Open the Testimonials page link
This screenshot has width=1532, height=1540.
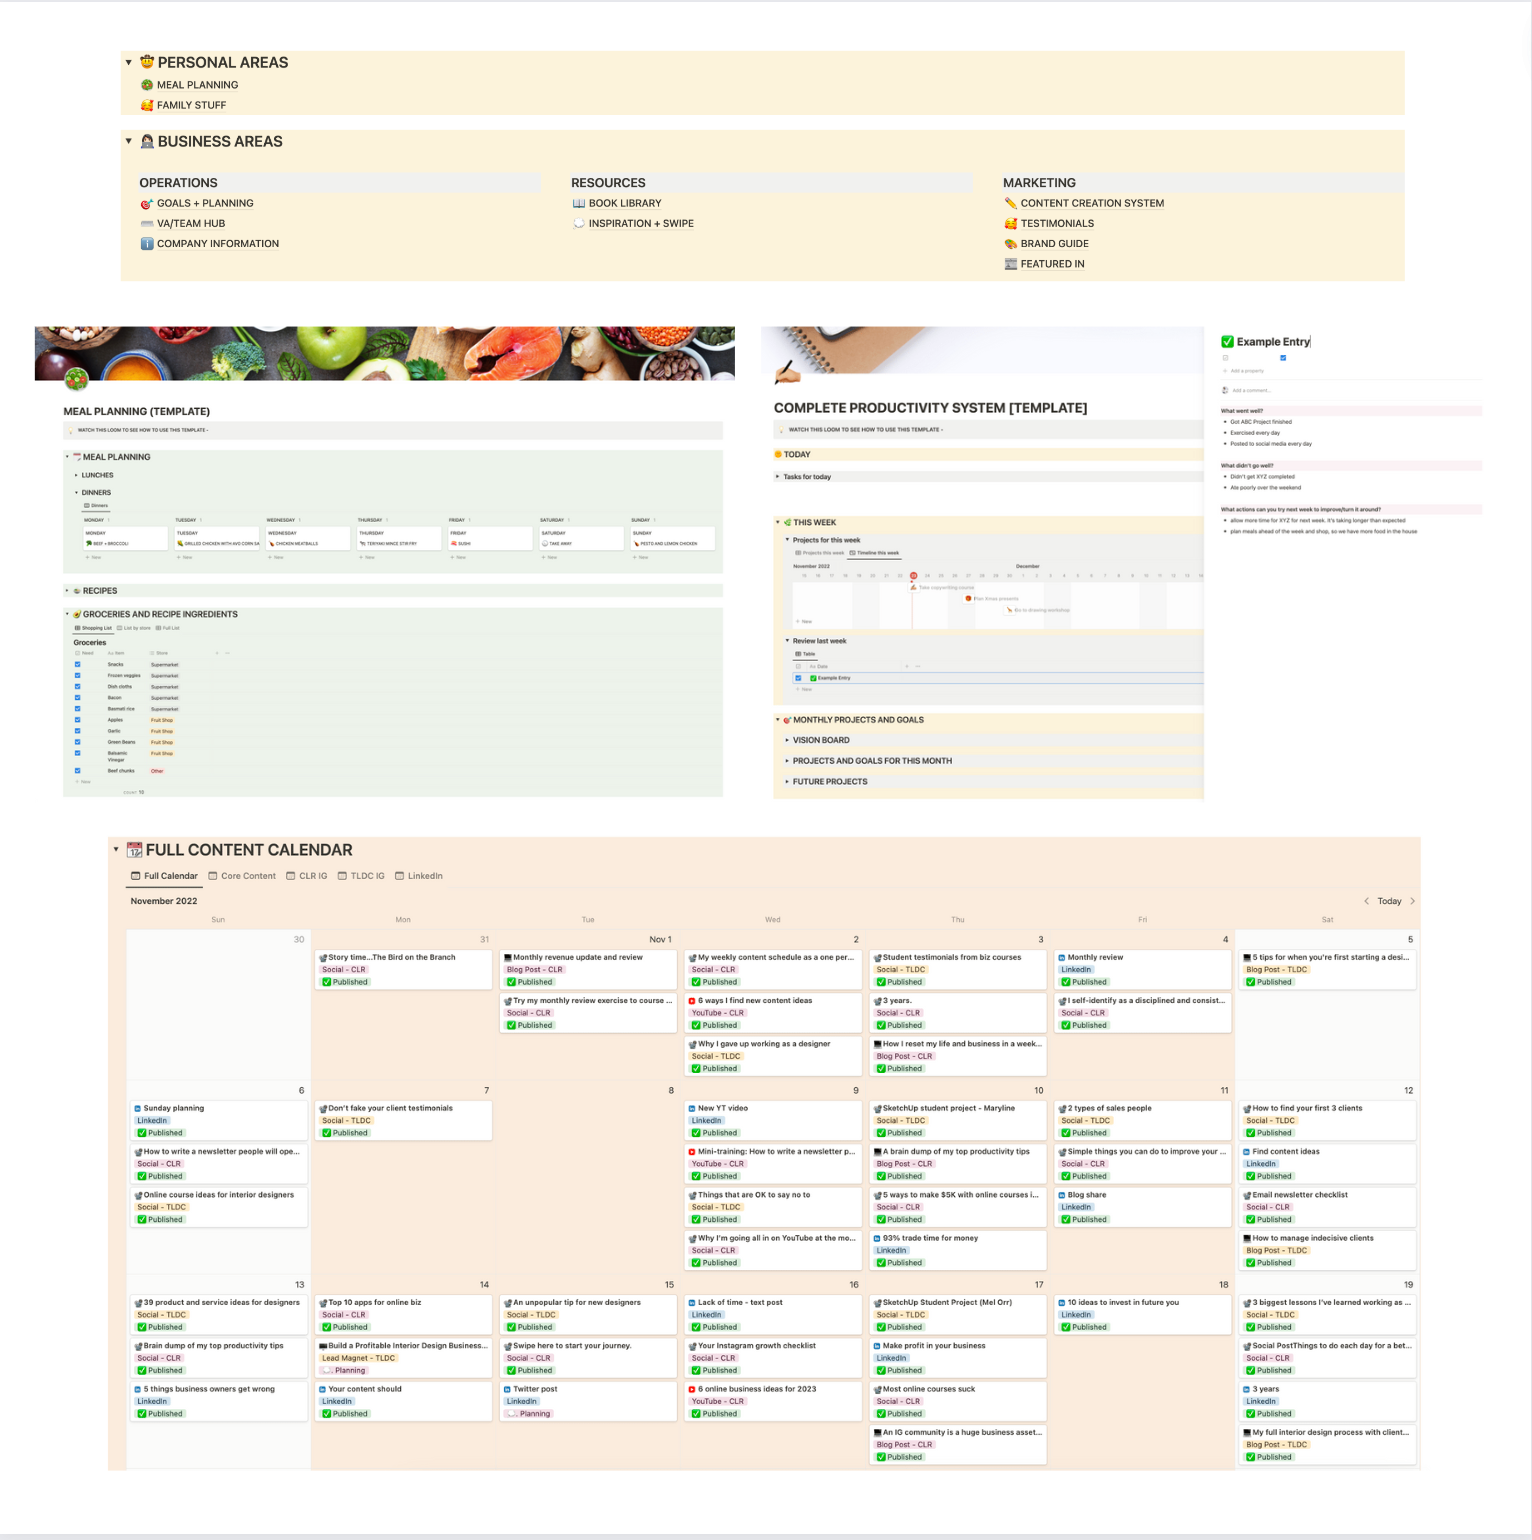(1056, 224)
